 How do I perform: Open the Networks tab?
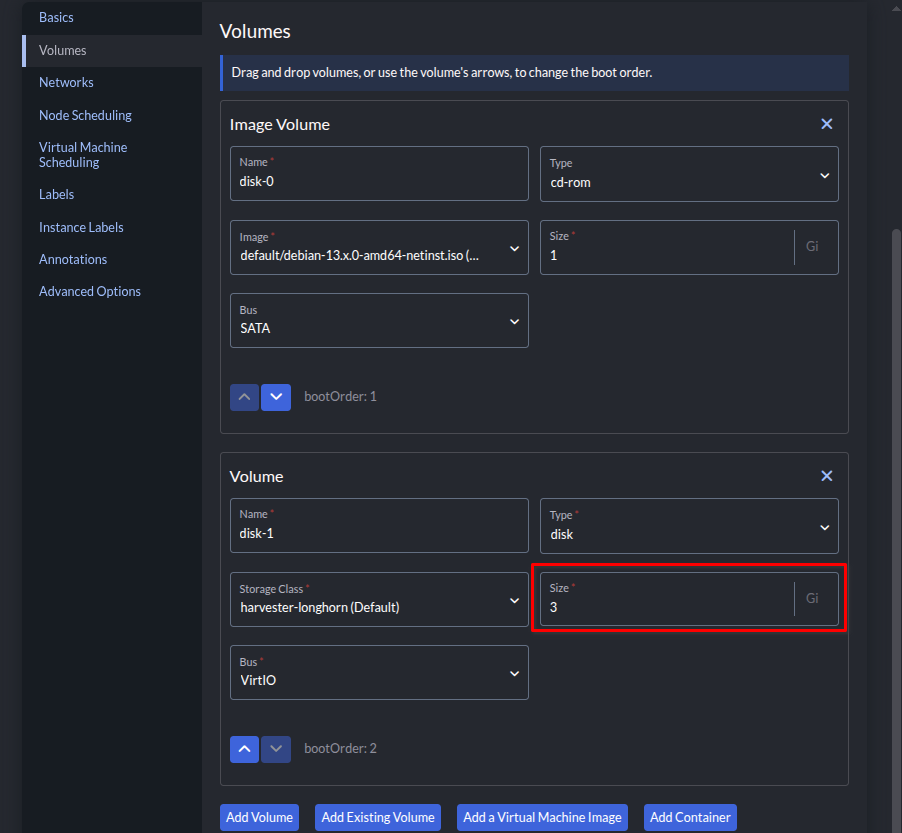coord(66,82)
